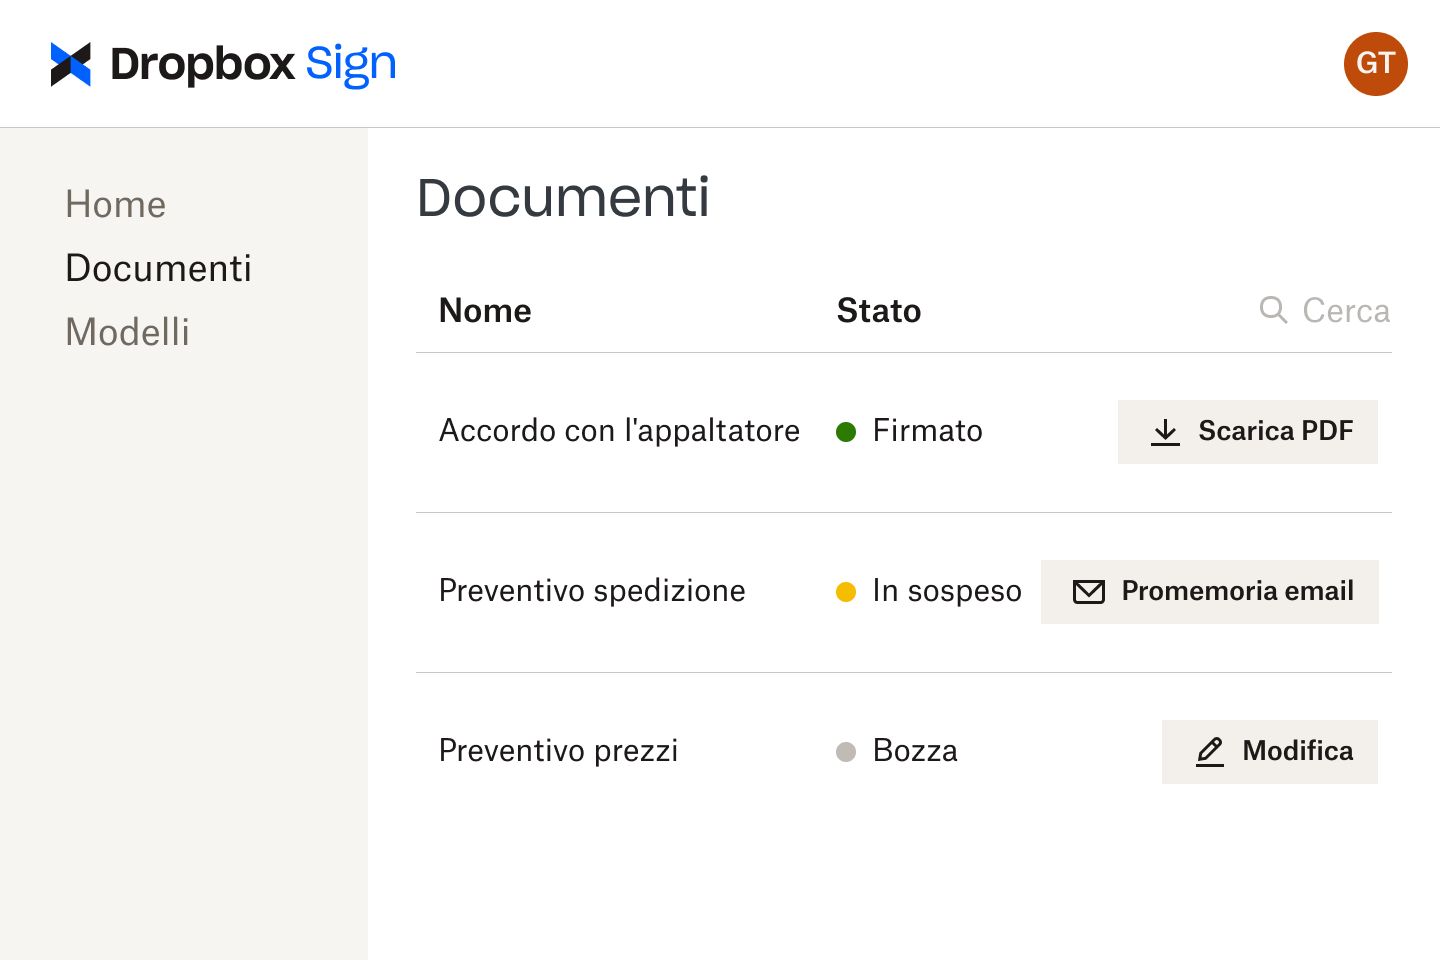1440x960 pixels.
Task: Sort documents by the Stato column
Action: click(878, 310)
